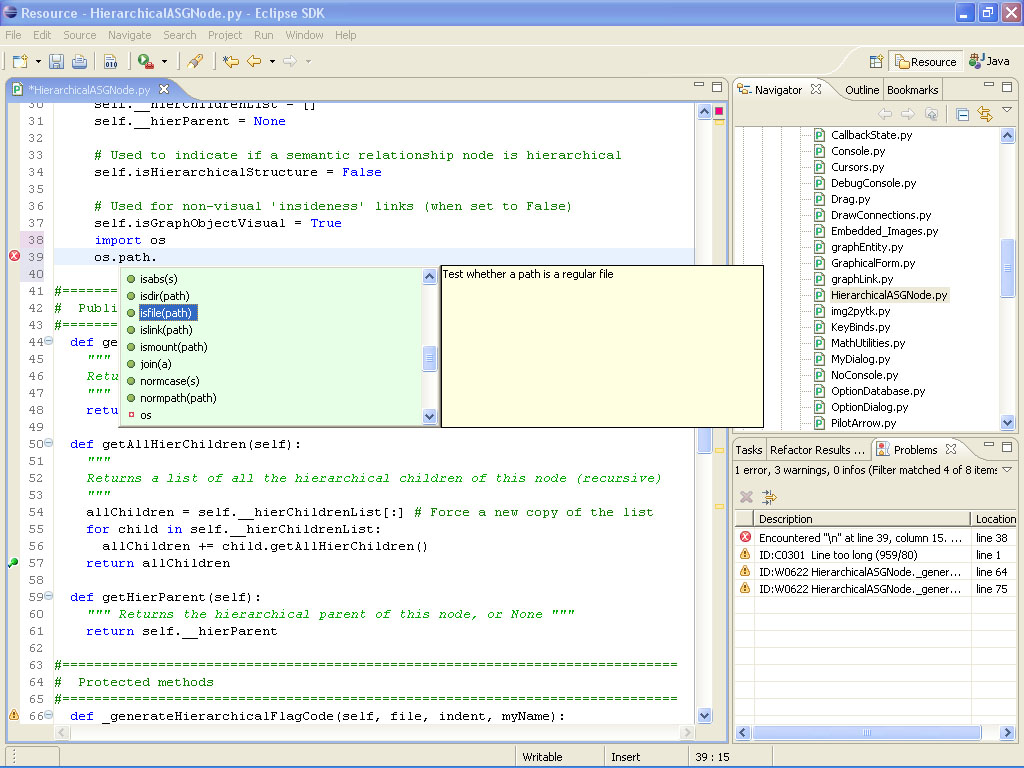Collapse all in Navigator with collapse icon
This screenshot has height=768, width=1024.
coord(962,113)
